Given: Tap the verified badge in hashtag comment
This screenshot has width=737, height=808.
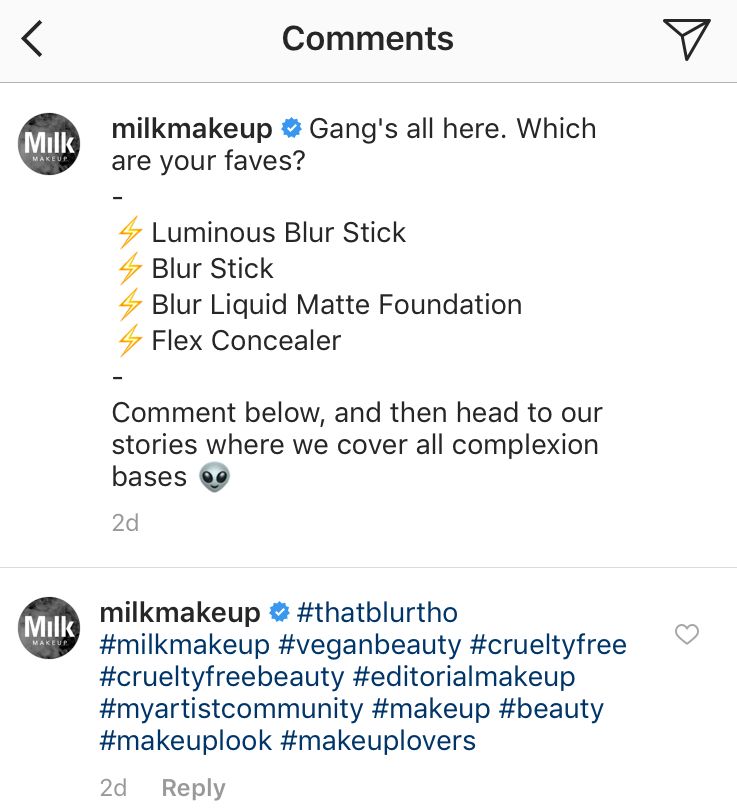Looking at the screenshot, I should click(279, 612).
